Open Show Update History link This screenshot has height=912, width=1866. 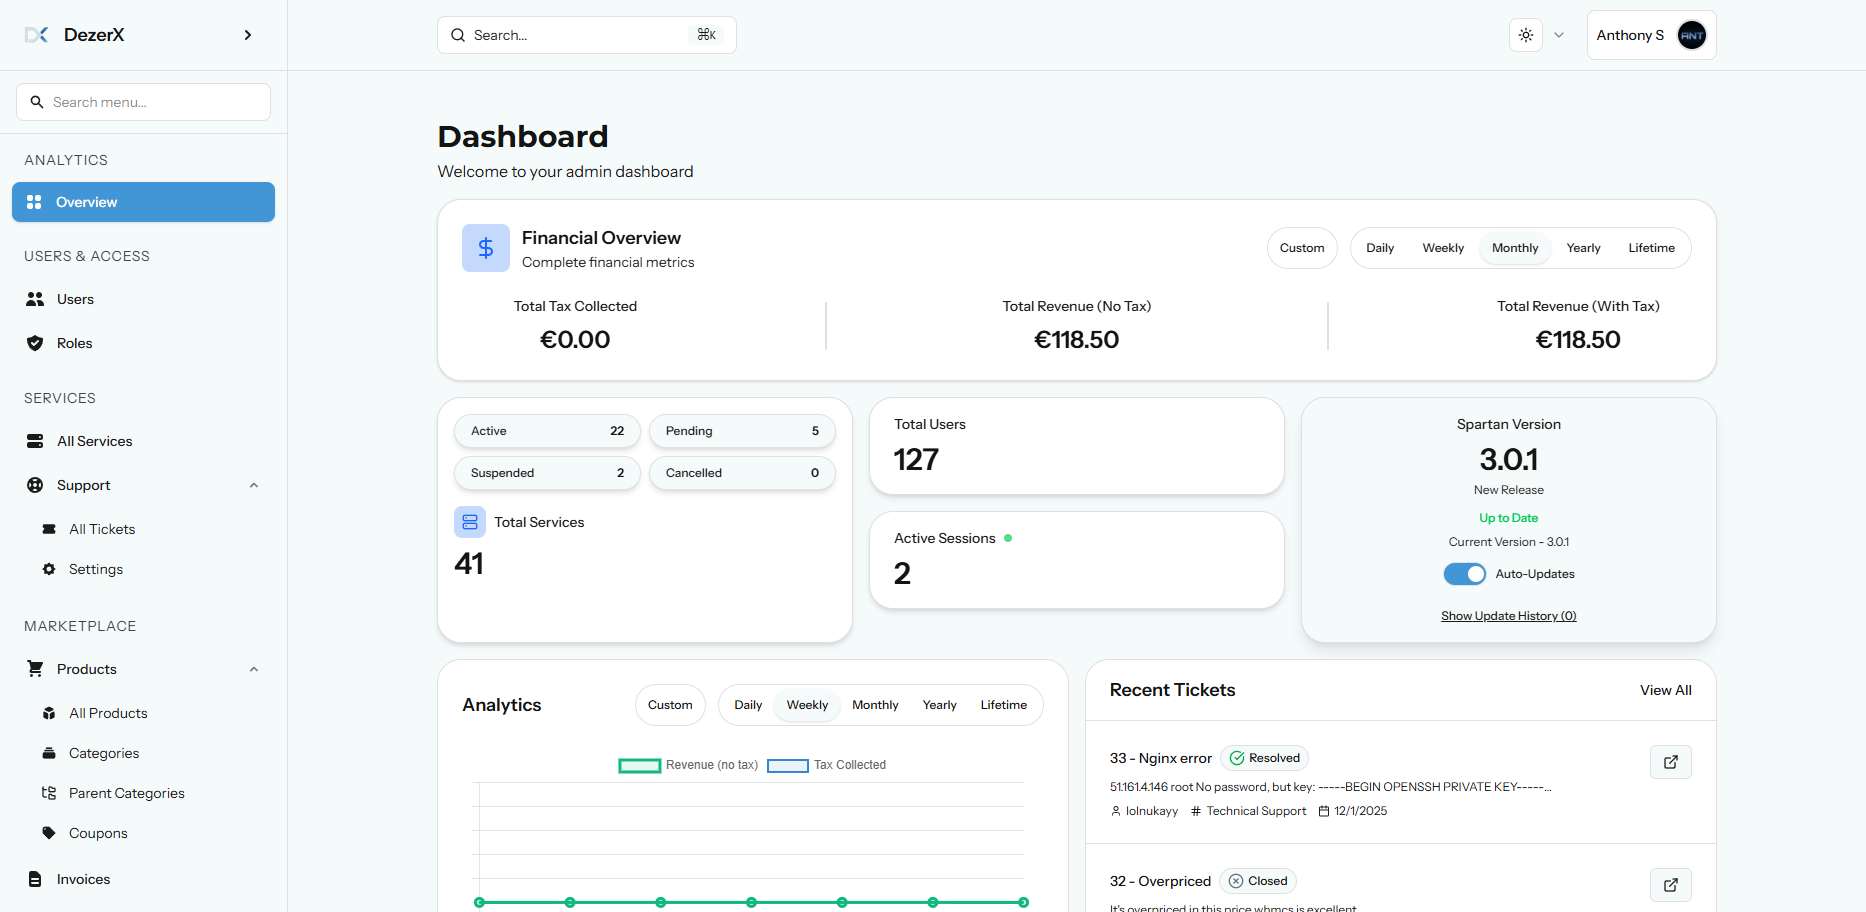[1508, 616]
